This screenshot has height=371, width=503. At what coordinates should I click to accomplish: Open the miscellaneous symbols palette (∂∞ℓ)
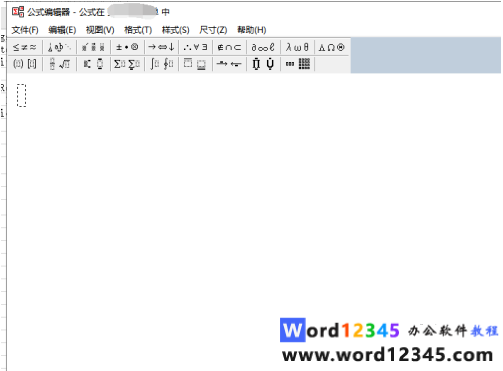point(263,47)
